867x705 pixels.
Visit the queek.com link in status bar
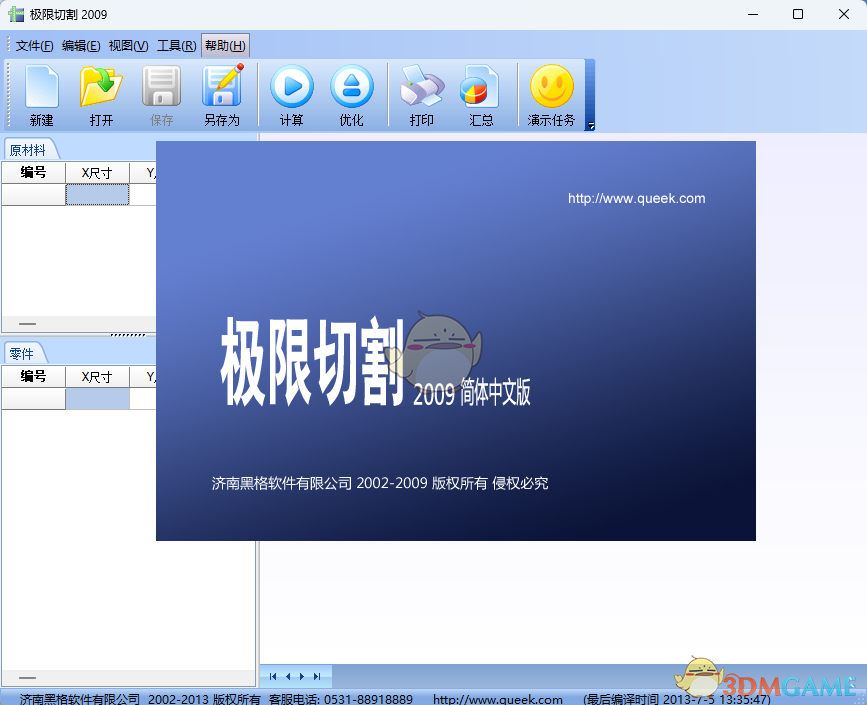pos(497,698)
